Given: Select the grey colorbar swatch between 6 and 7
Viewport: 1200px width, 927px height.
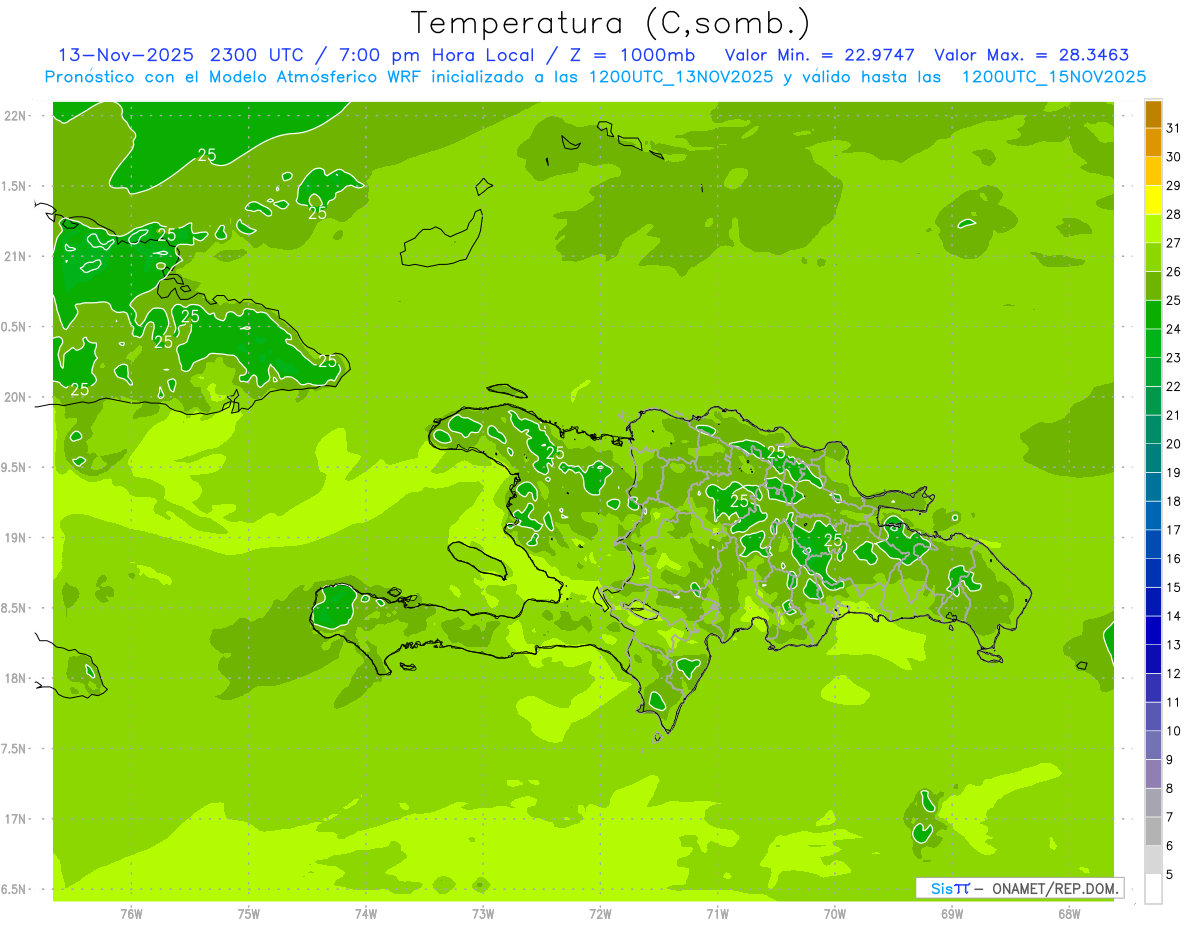Looking at the screenshot, I should (x=1153, y=832).
